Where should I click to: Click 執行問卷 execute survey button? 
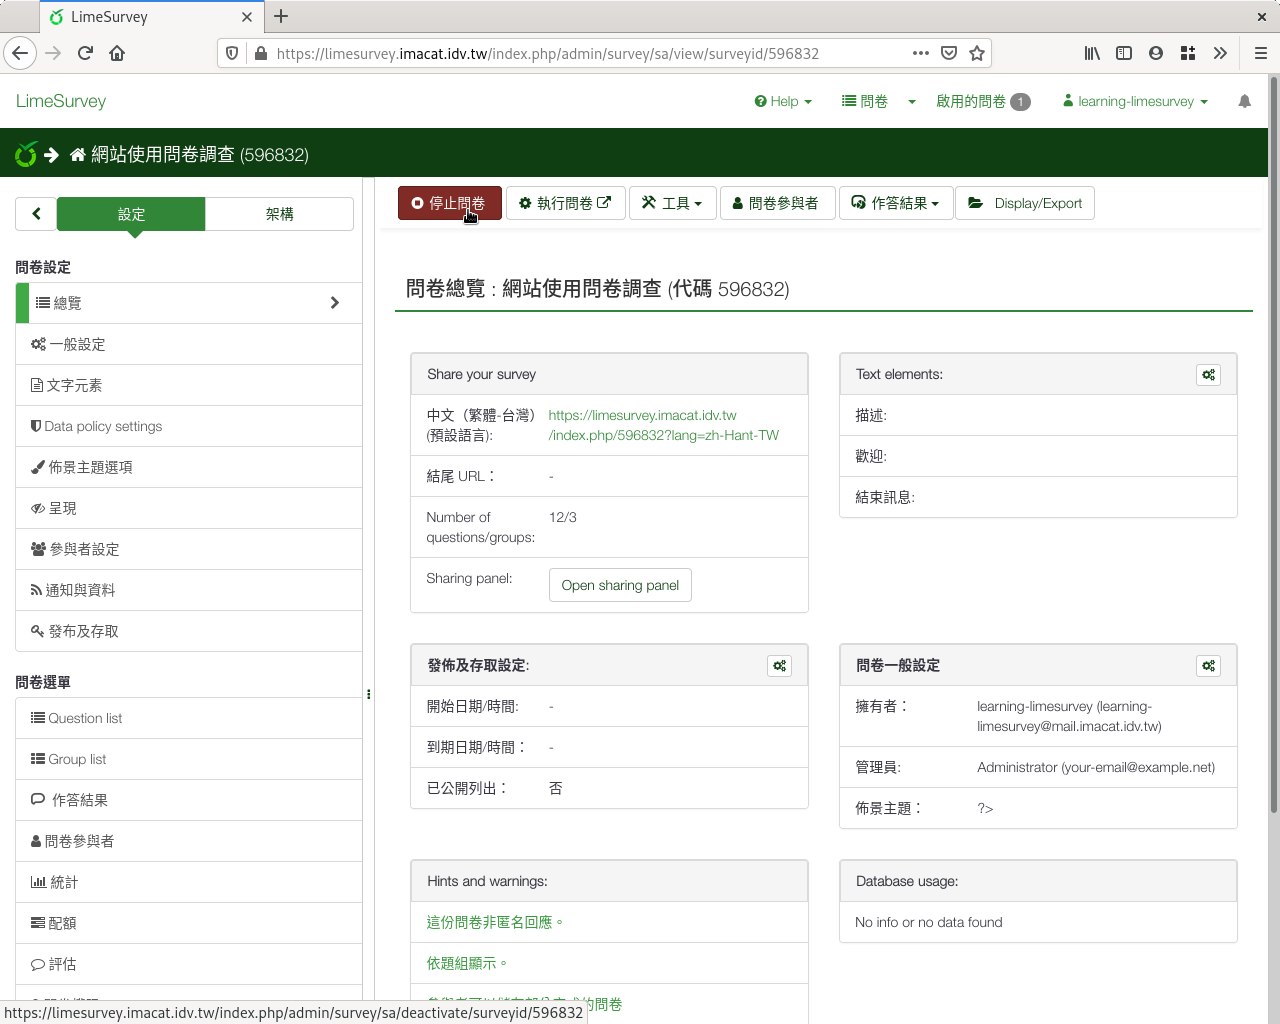click(565, 203)
